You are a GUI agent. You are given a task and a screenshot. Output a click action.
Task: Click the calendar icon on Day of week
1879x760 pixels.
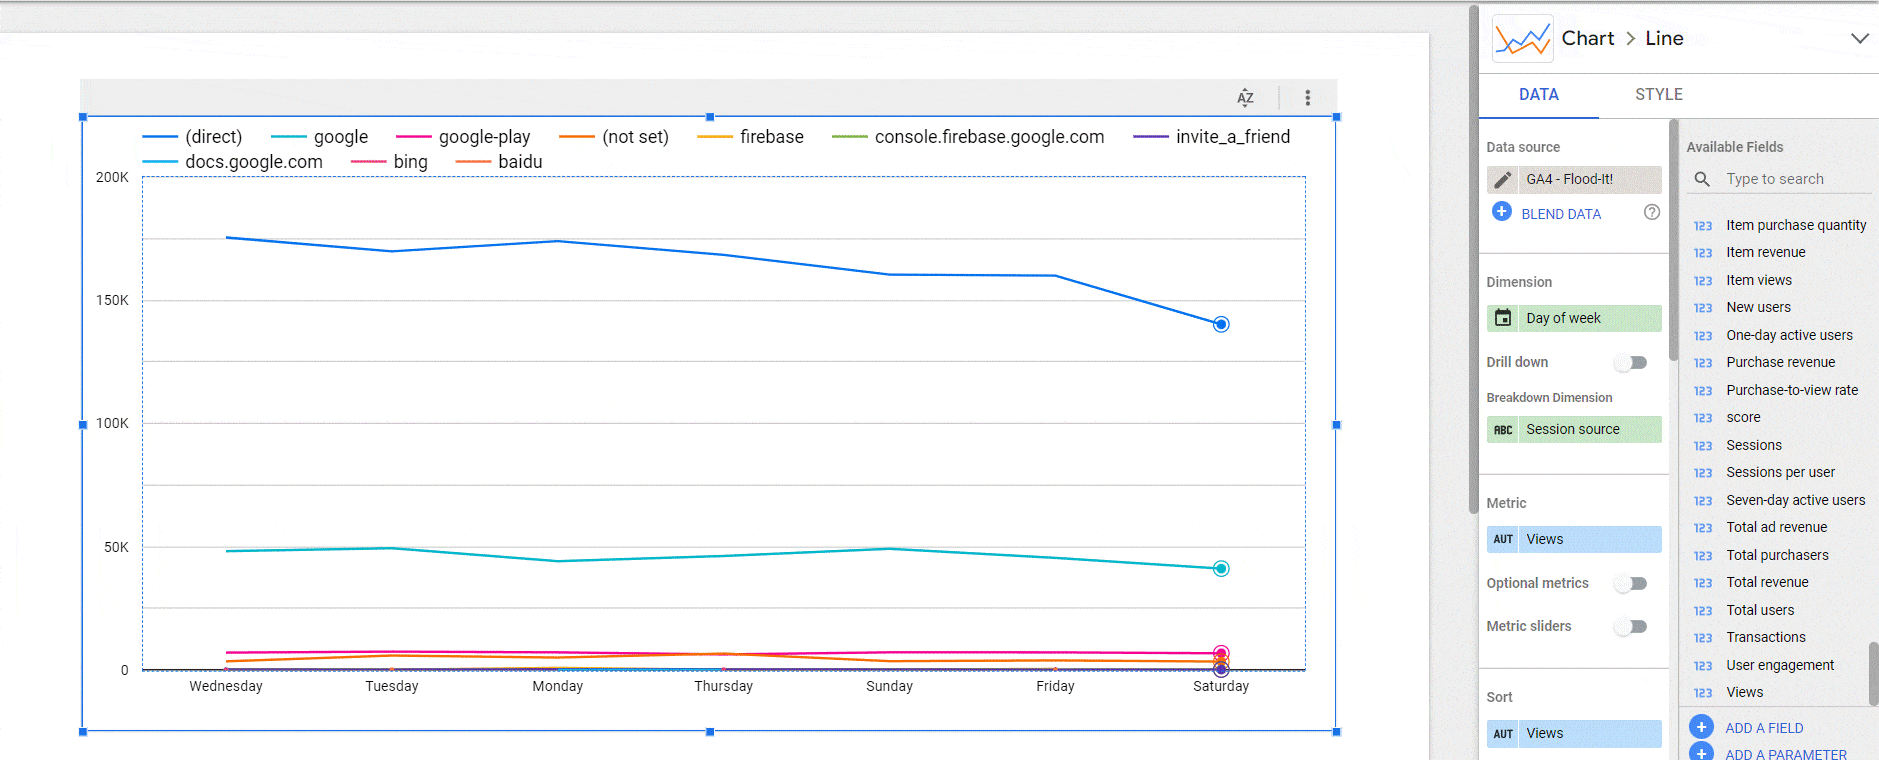click(1502, 318)
